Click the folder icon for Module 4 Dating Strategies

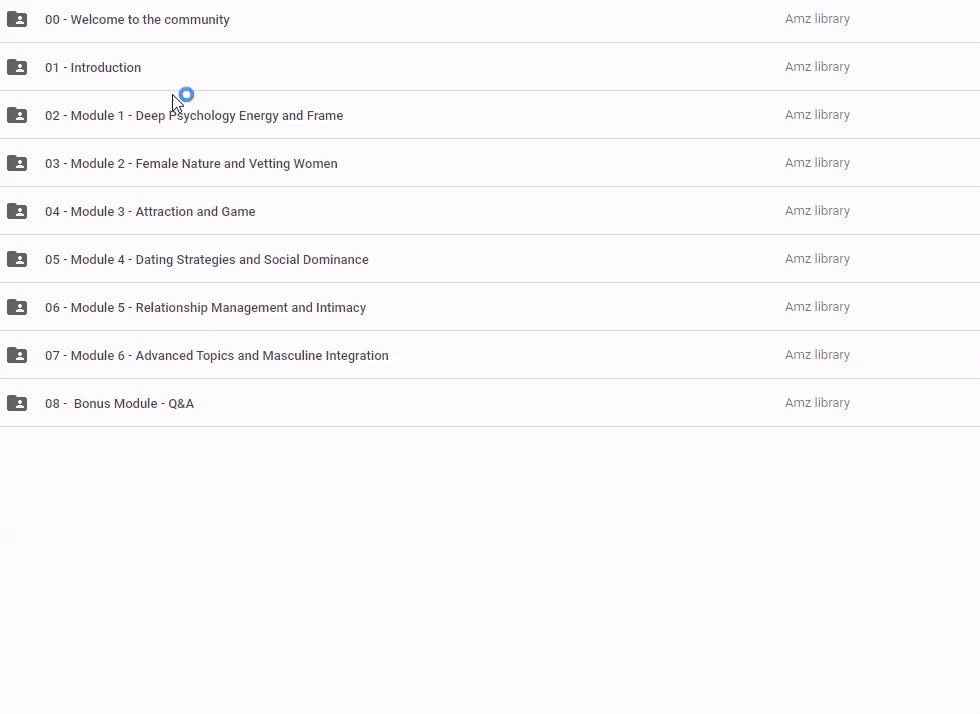[x=17, y=259]
